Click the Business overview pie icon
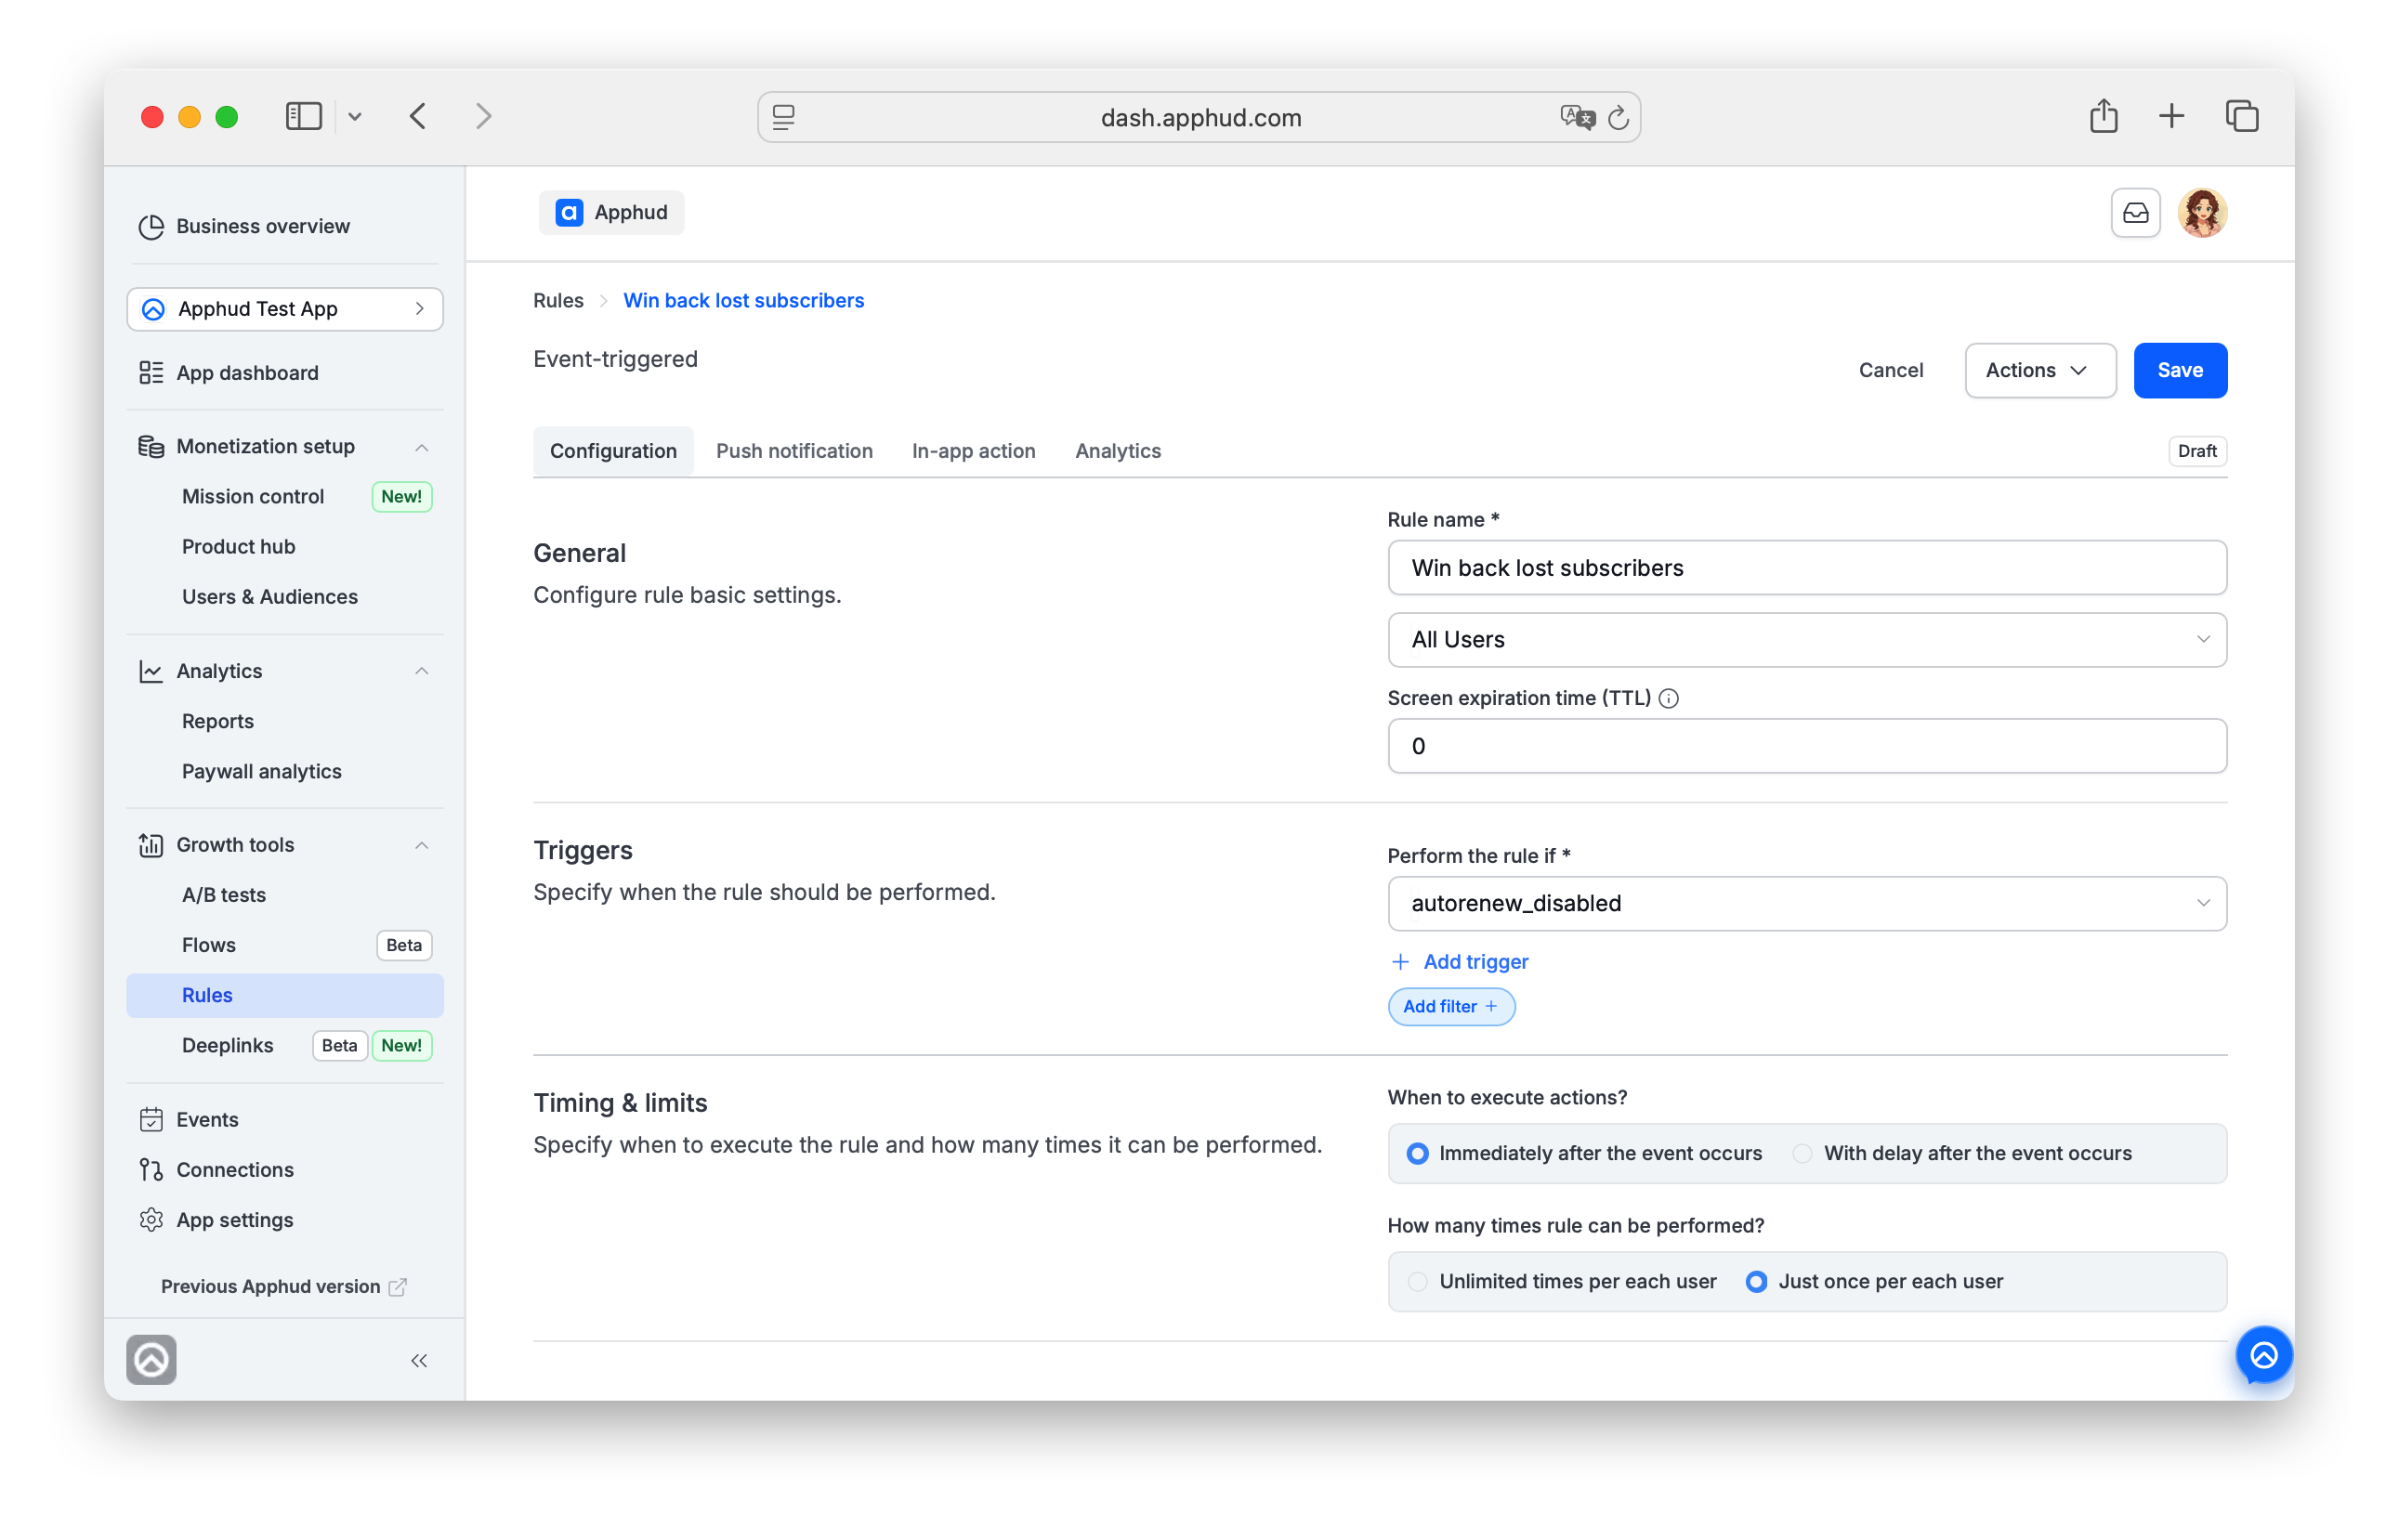2399x1540 pixels. [151, 227]
